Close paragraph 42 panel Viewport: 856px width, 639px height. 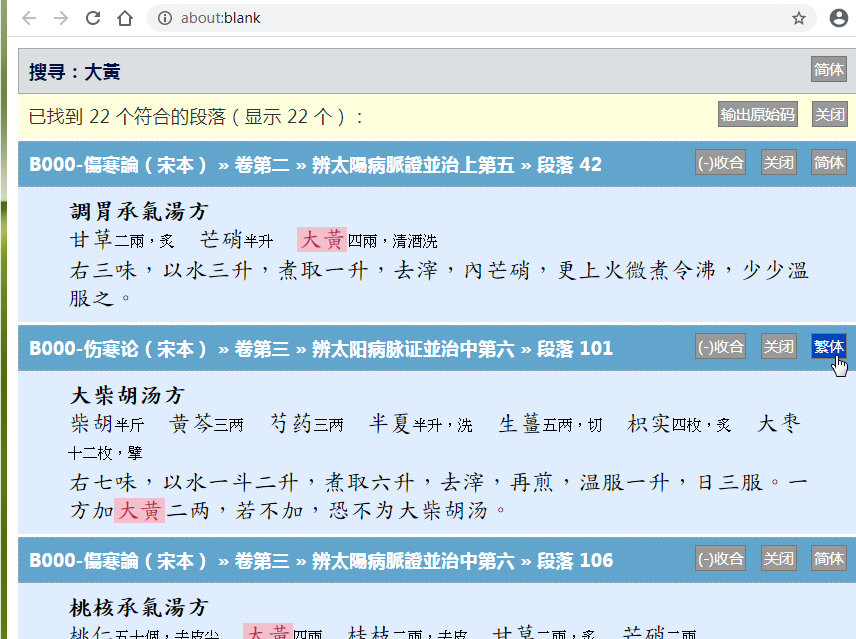pos(778,163)
